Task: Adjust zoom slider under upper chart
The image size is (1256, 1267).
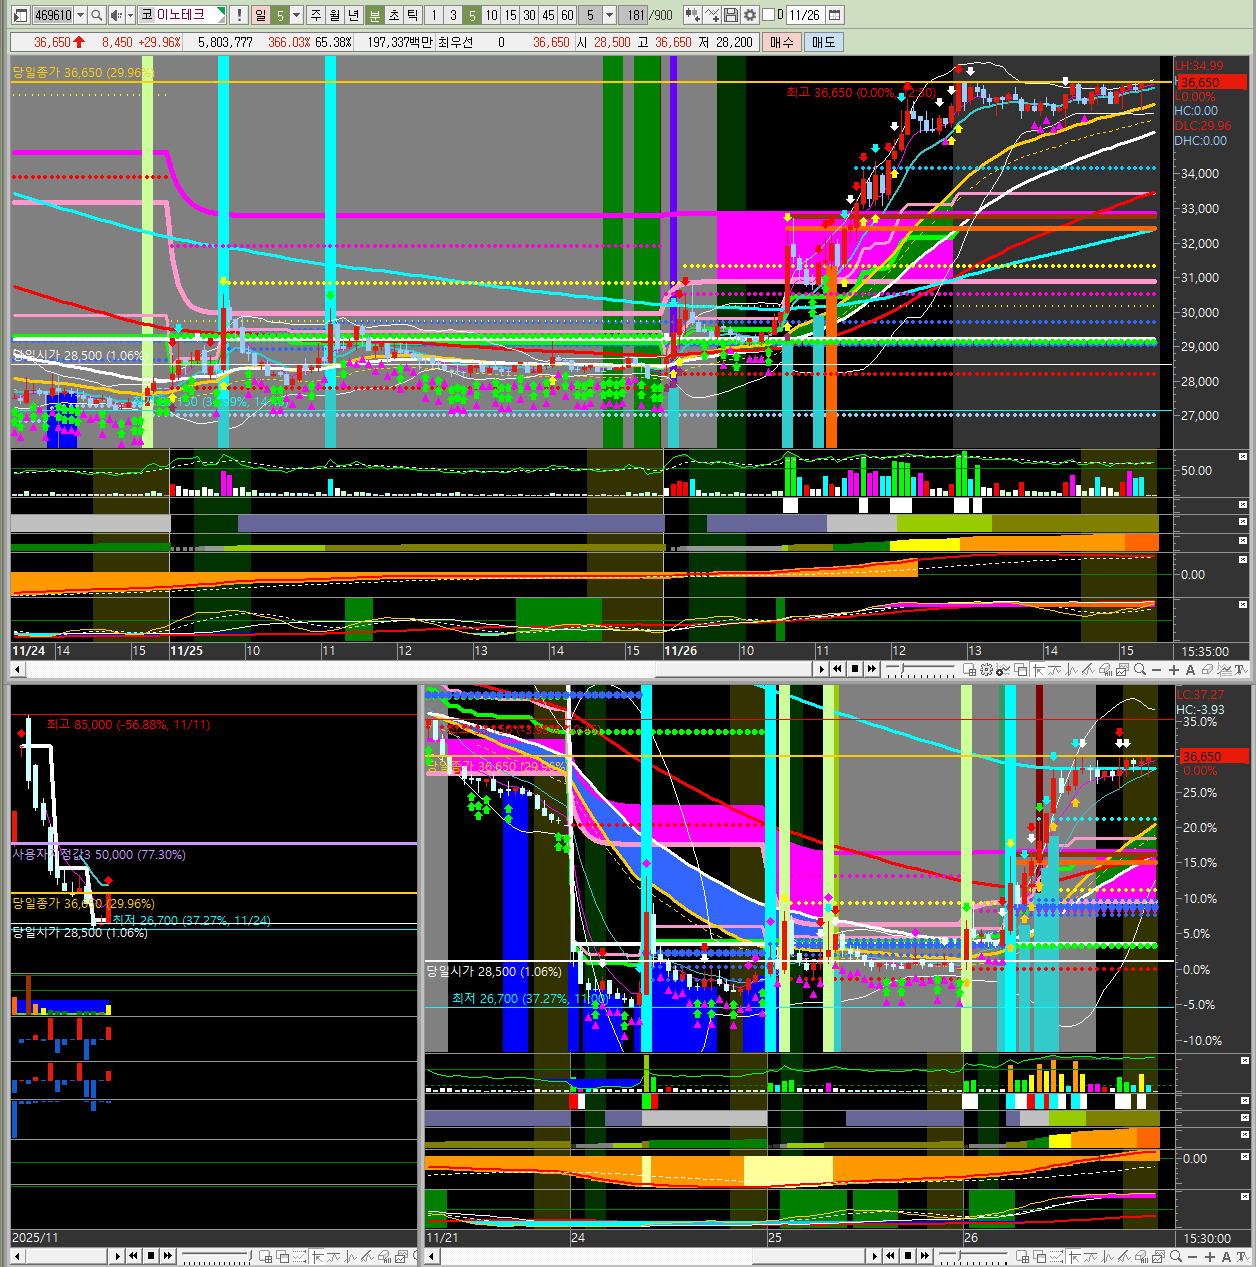Action: pyautogui.click(x=920, y=670)
